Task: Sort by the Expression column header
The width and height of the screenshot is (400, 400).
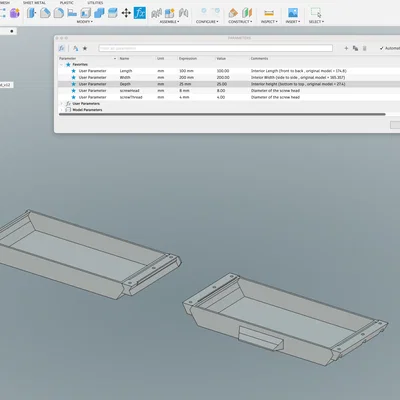Action: pos(188,59)
